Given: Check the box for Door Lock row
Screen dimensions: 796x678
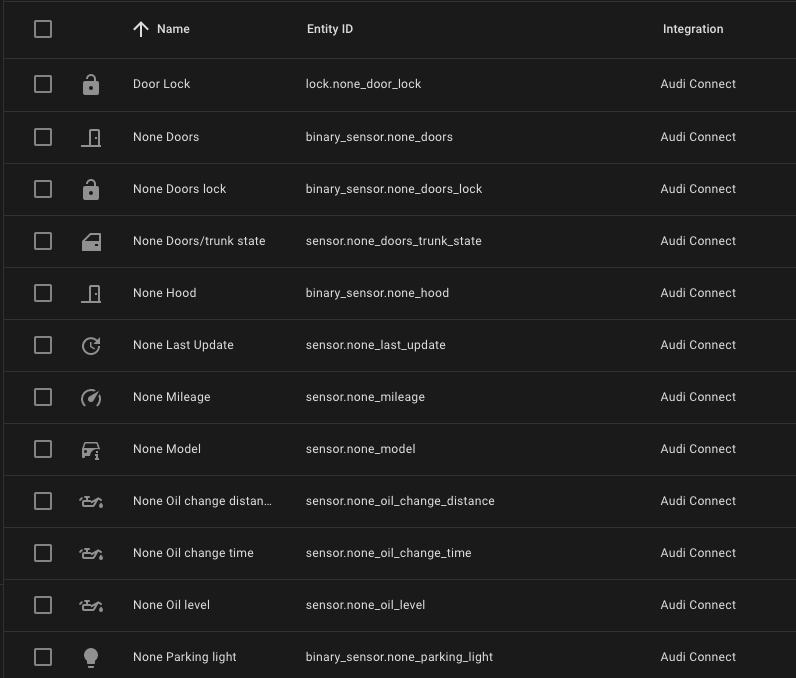Looking at the screenshot, I should click(43, 84).
